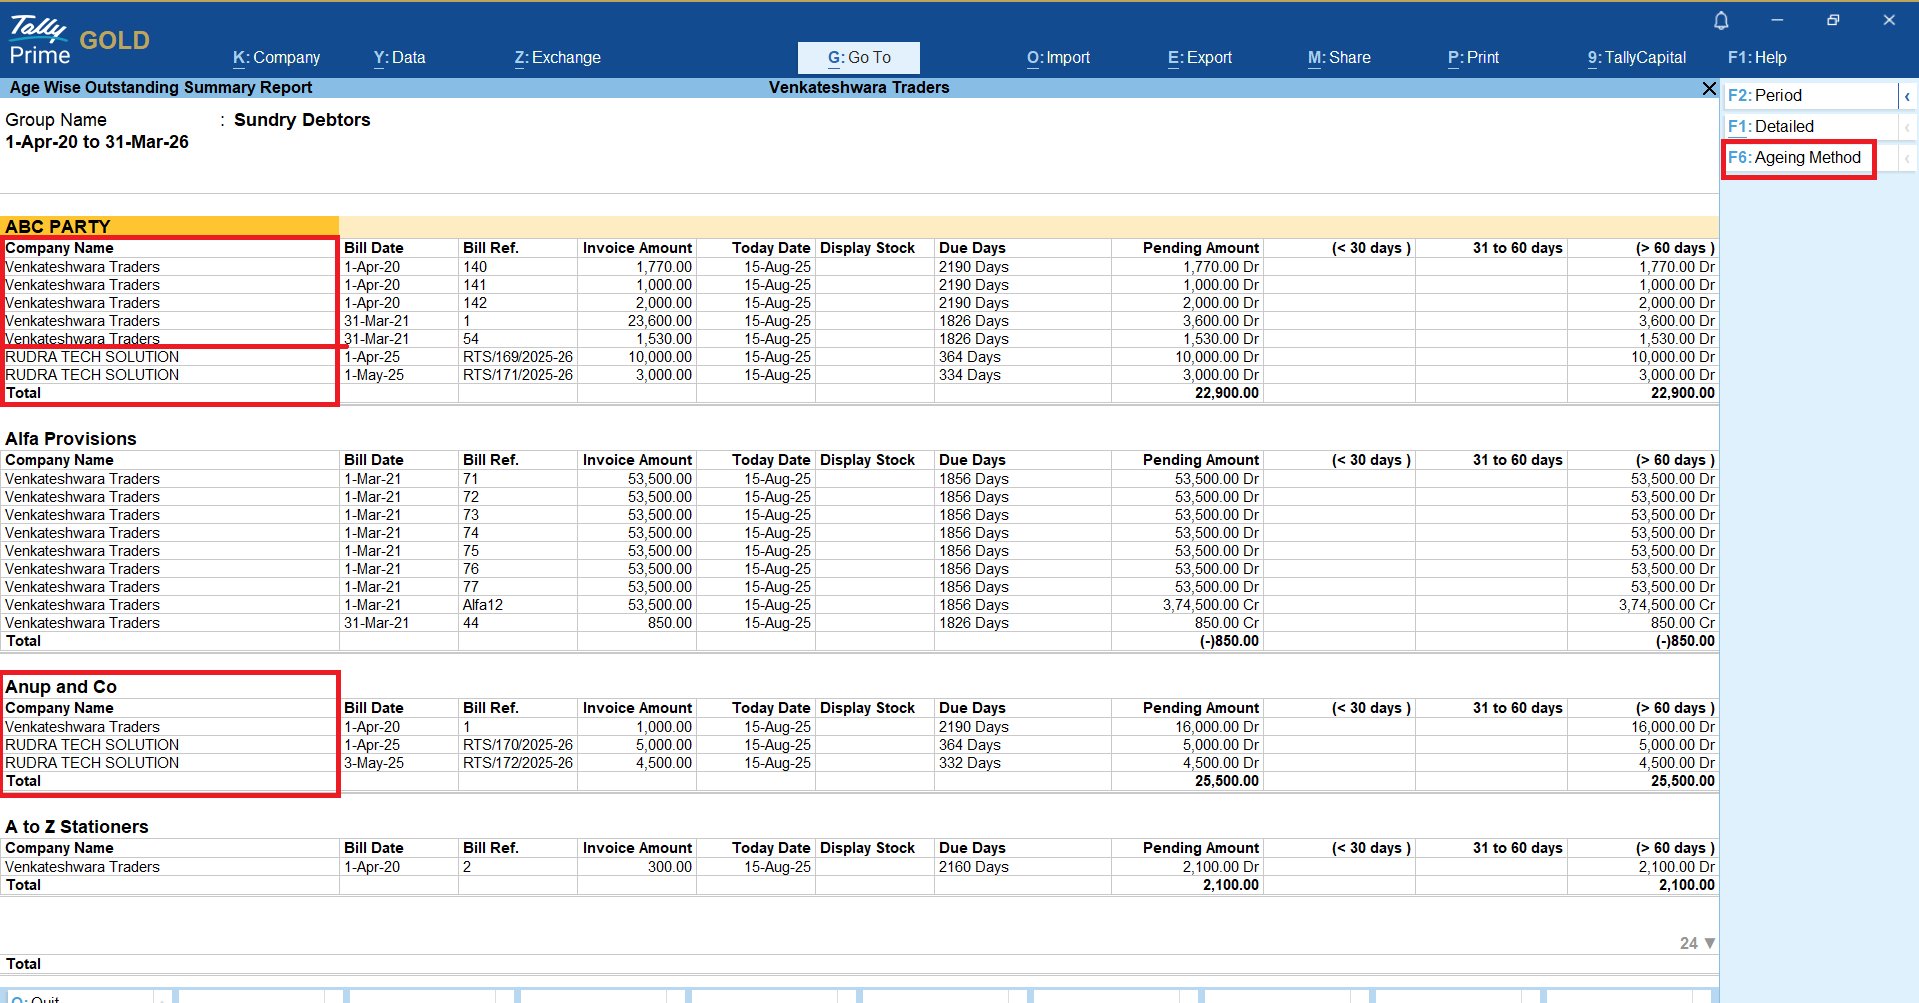Click the TallyPrime Gold logo
1919x1003 pixels.
[79, 40]
